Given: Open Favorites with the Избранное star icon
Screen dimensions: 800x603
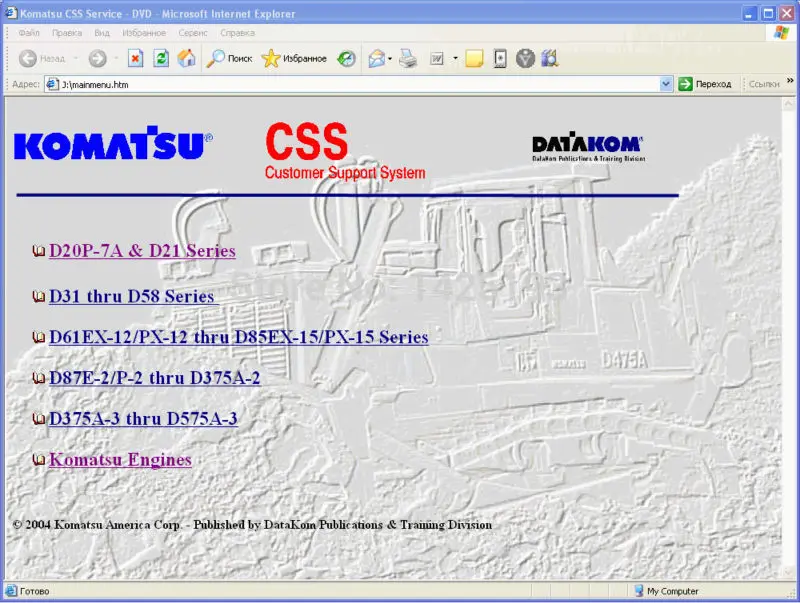Looking at the screenshot, I should pyautogui.click(x=270, y=58).
